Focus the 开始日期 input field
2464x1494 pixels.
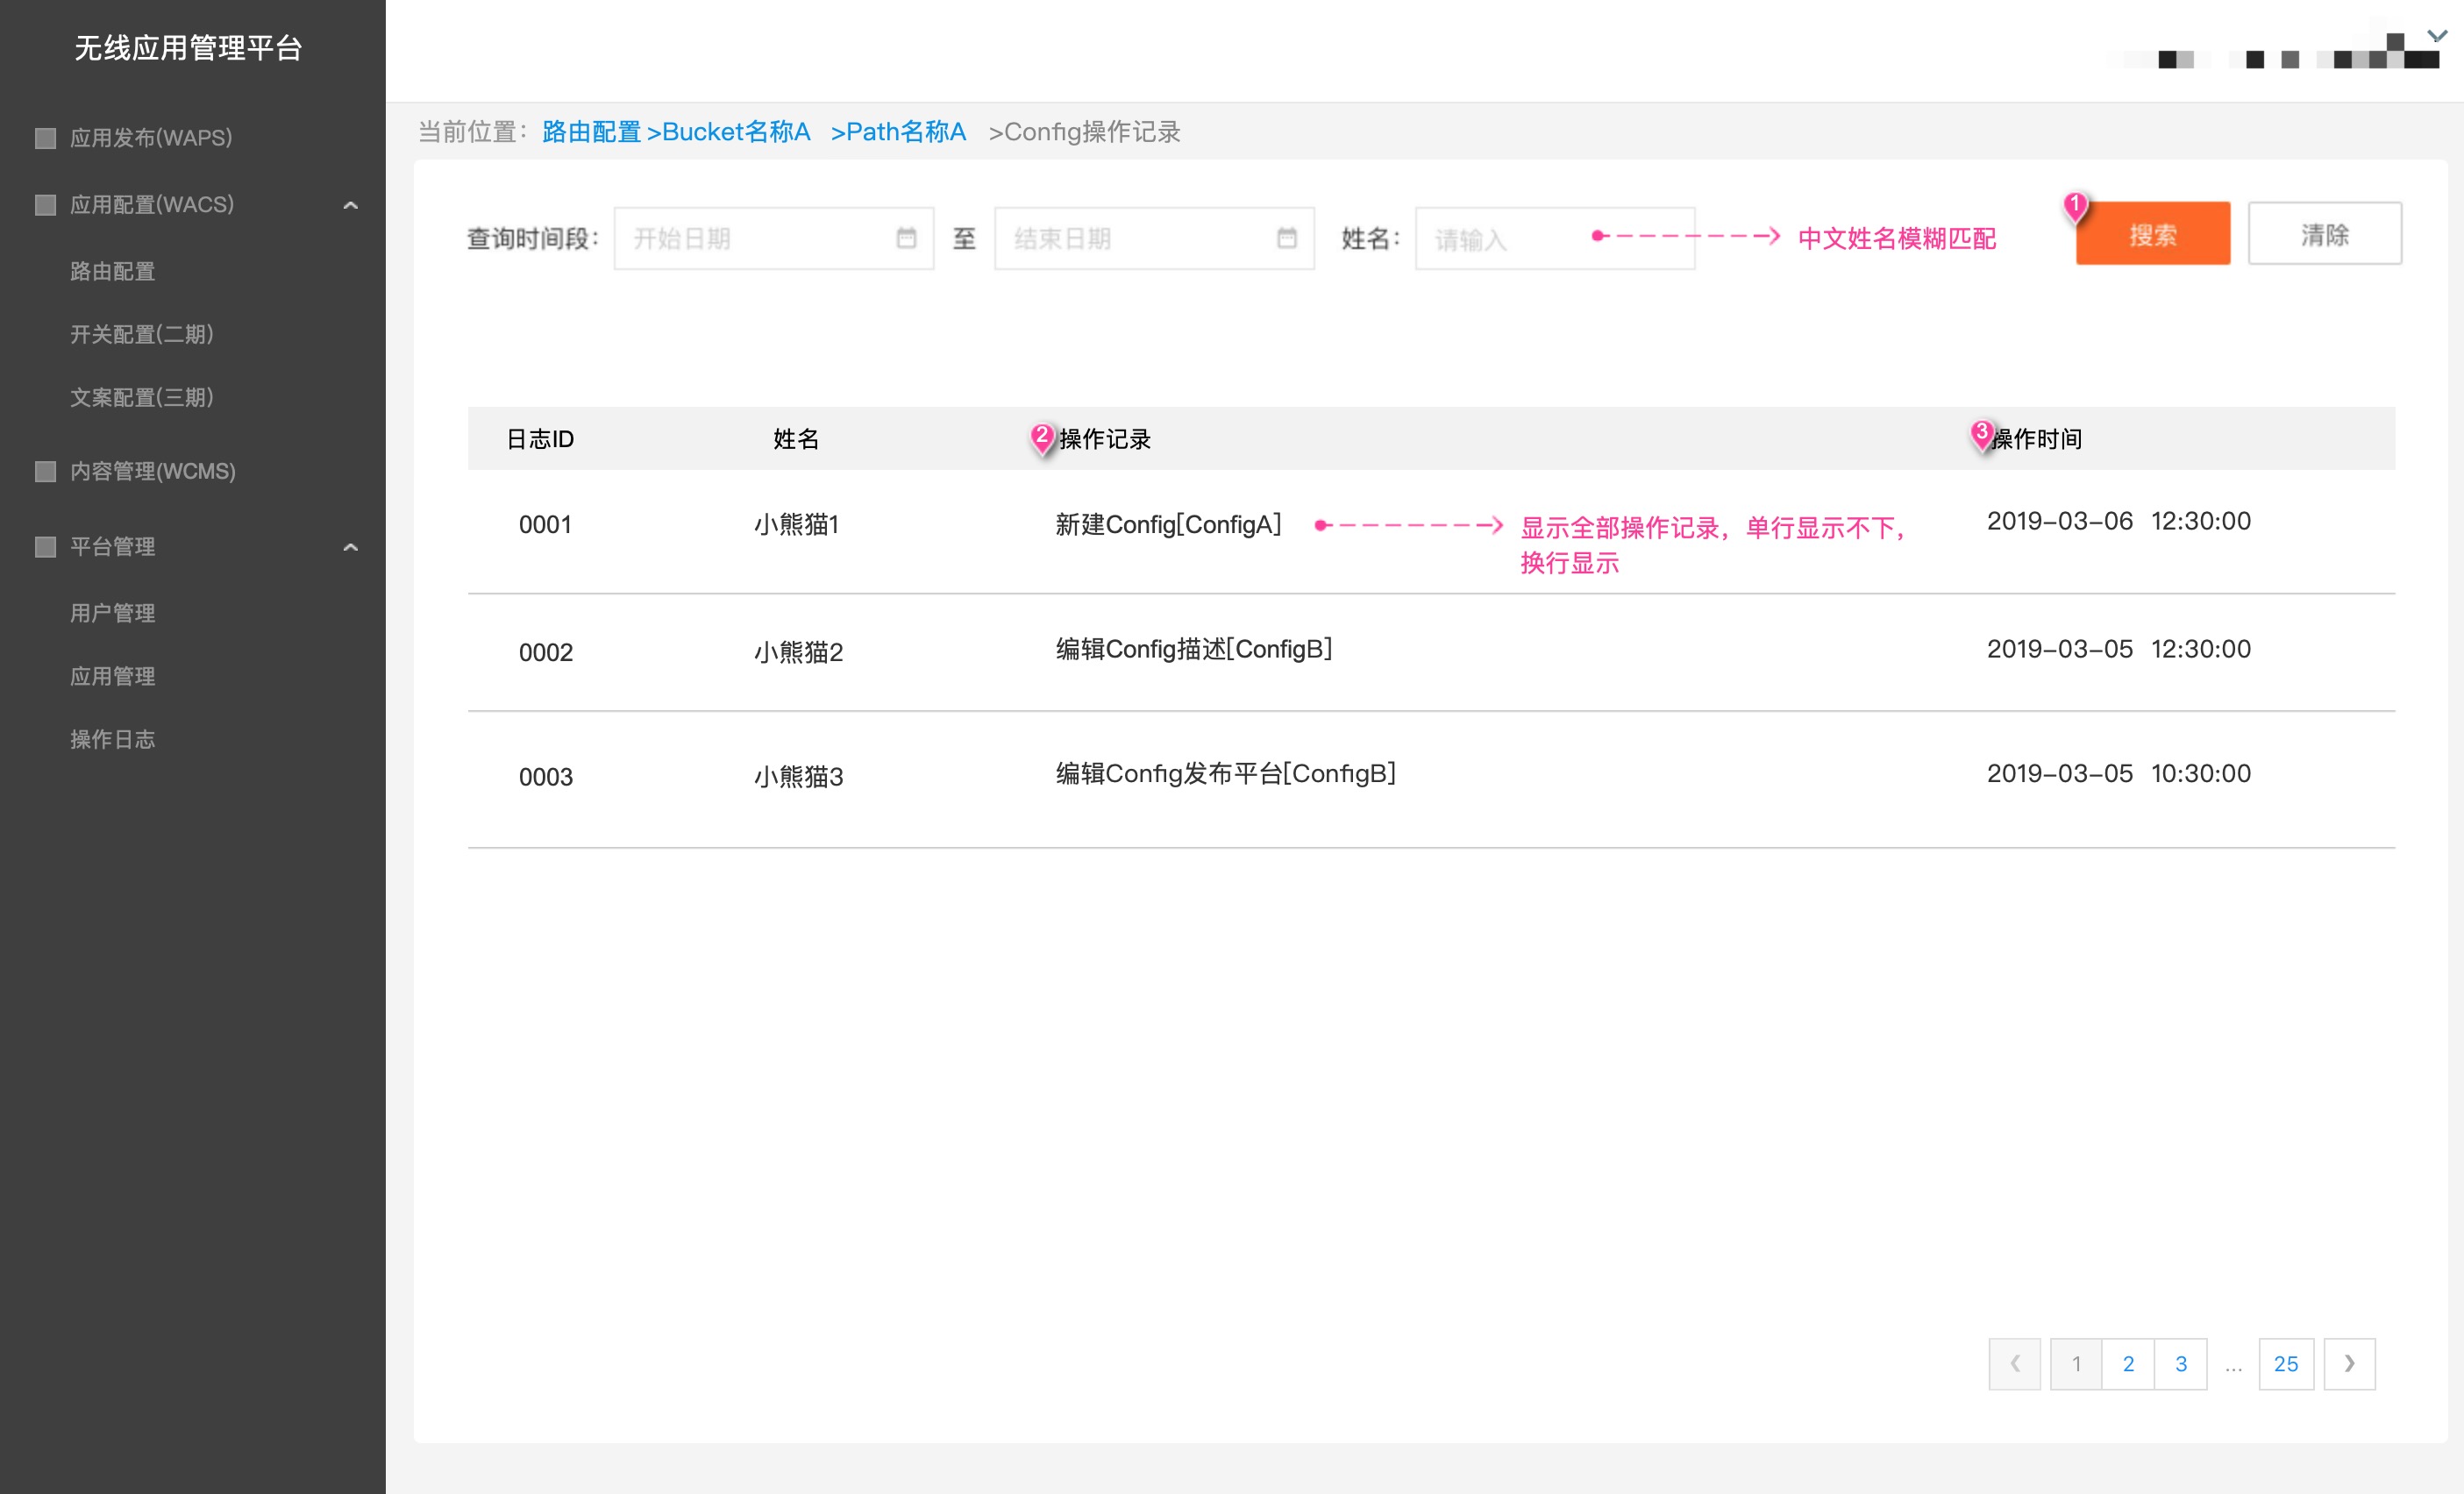(774, 238)
